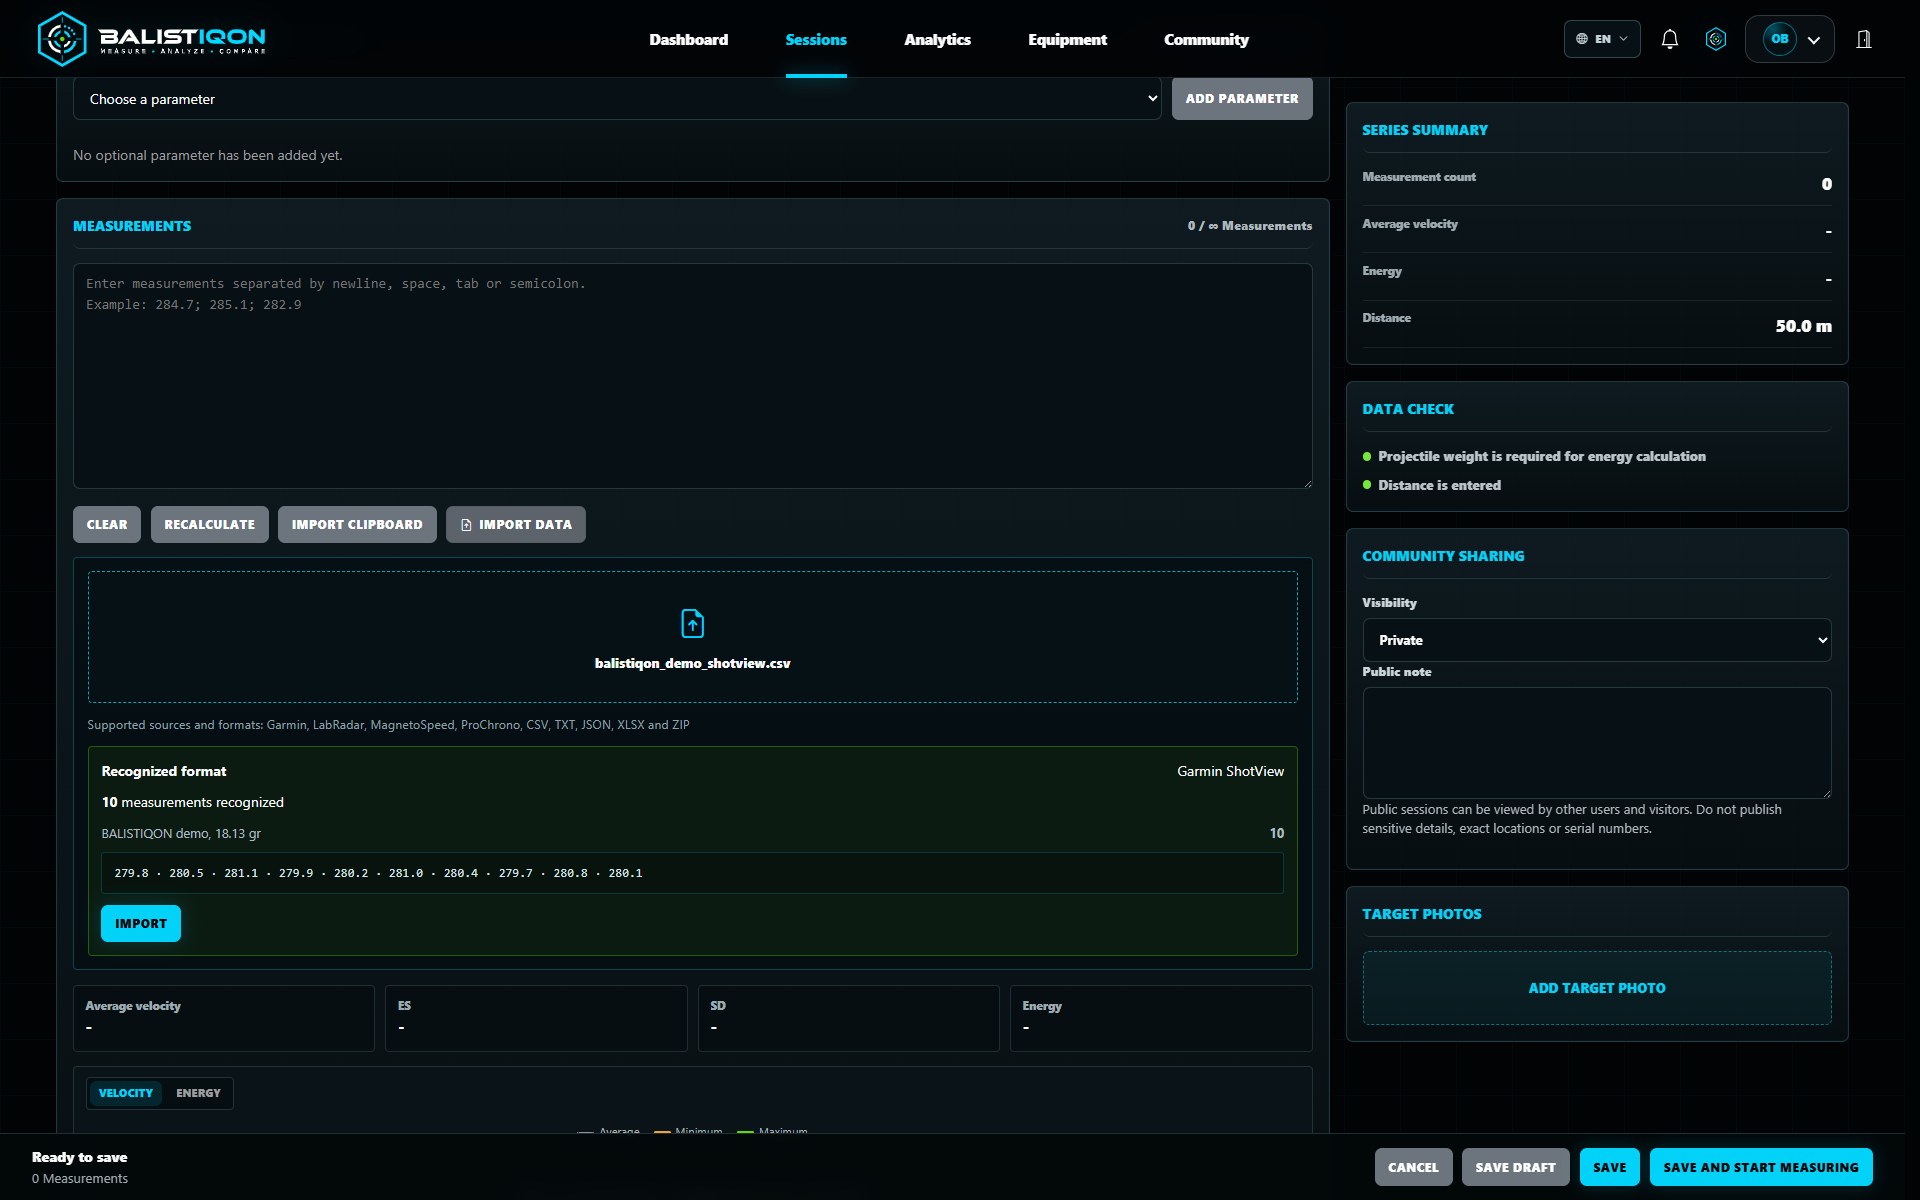The width and height of the screenshot is (1920, 1200).
Task: Click the Distance is entered check item
Action: [1439, 485]
